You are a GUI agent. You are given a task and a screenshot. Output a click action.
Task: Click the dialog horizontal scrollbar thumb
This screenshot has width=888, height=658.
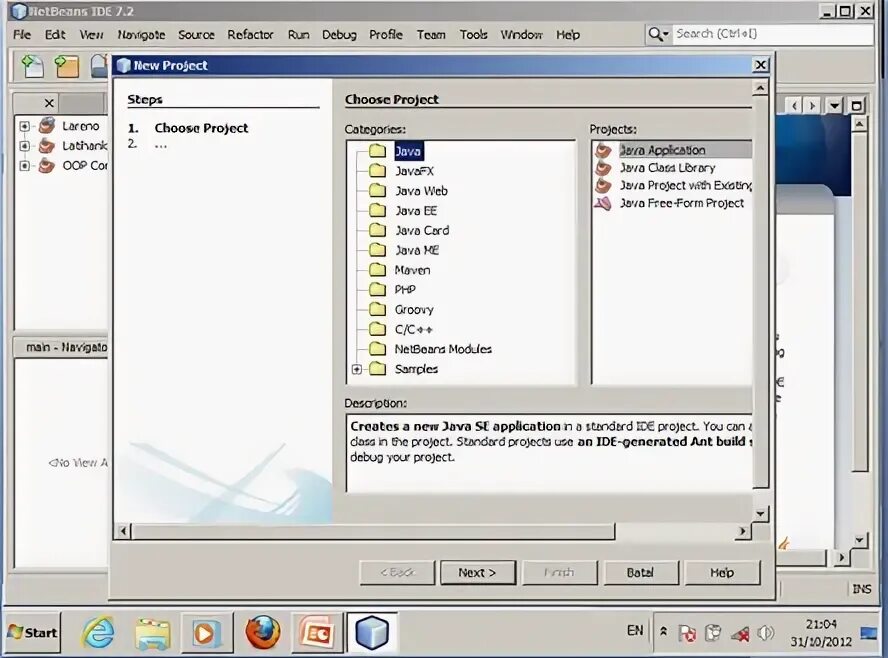point(374,531)
